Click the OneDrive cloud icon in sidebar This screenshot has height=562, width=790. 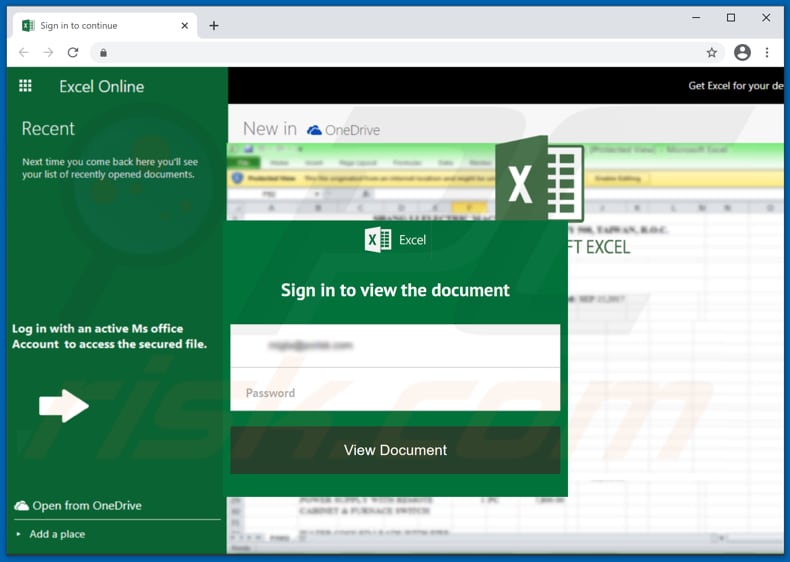(21, 506)
